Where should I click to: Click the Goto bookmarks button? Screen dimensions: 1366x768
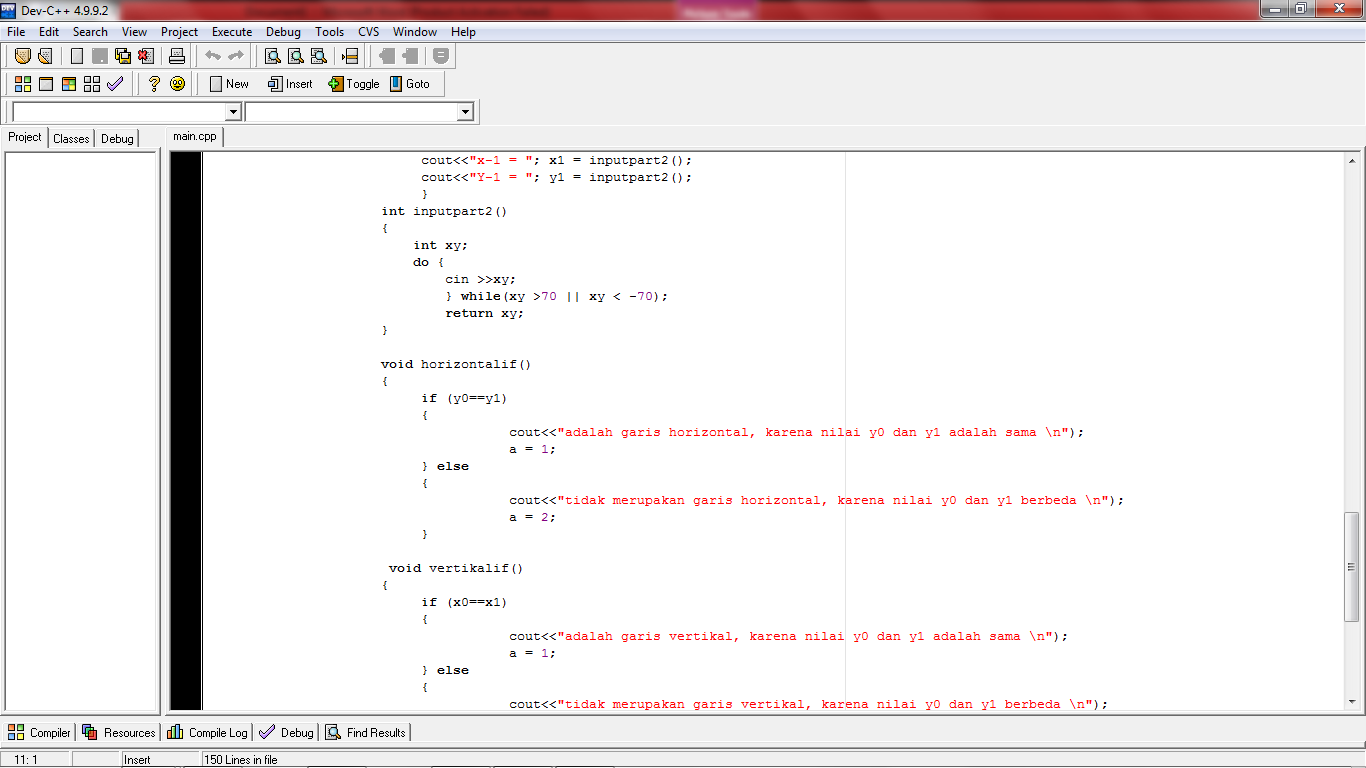(x=410, y=84)
